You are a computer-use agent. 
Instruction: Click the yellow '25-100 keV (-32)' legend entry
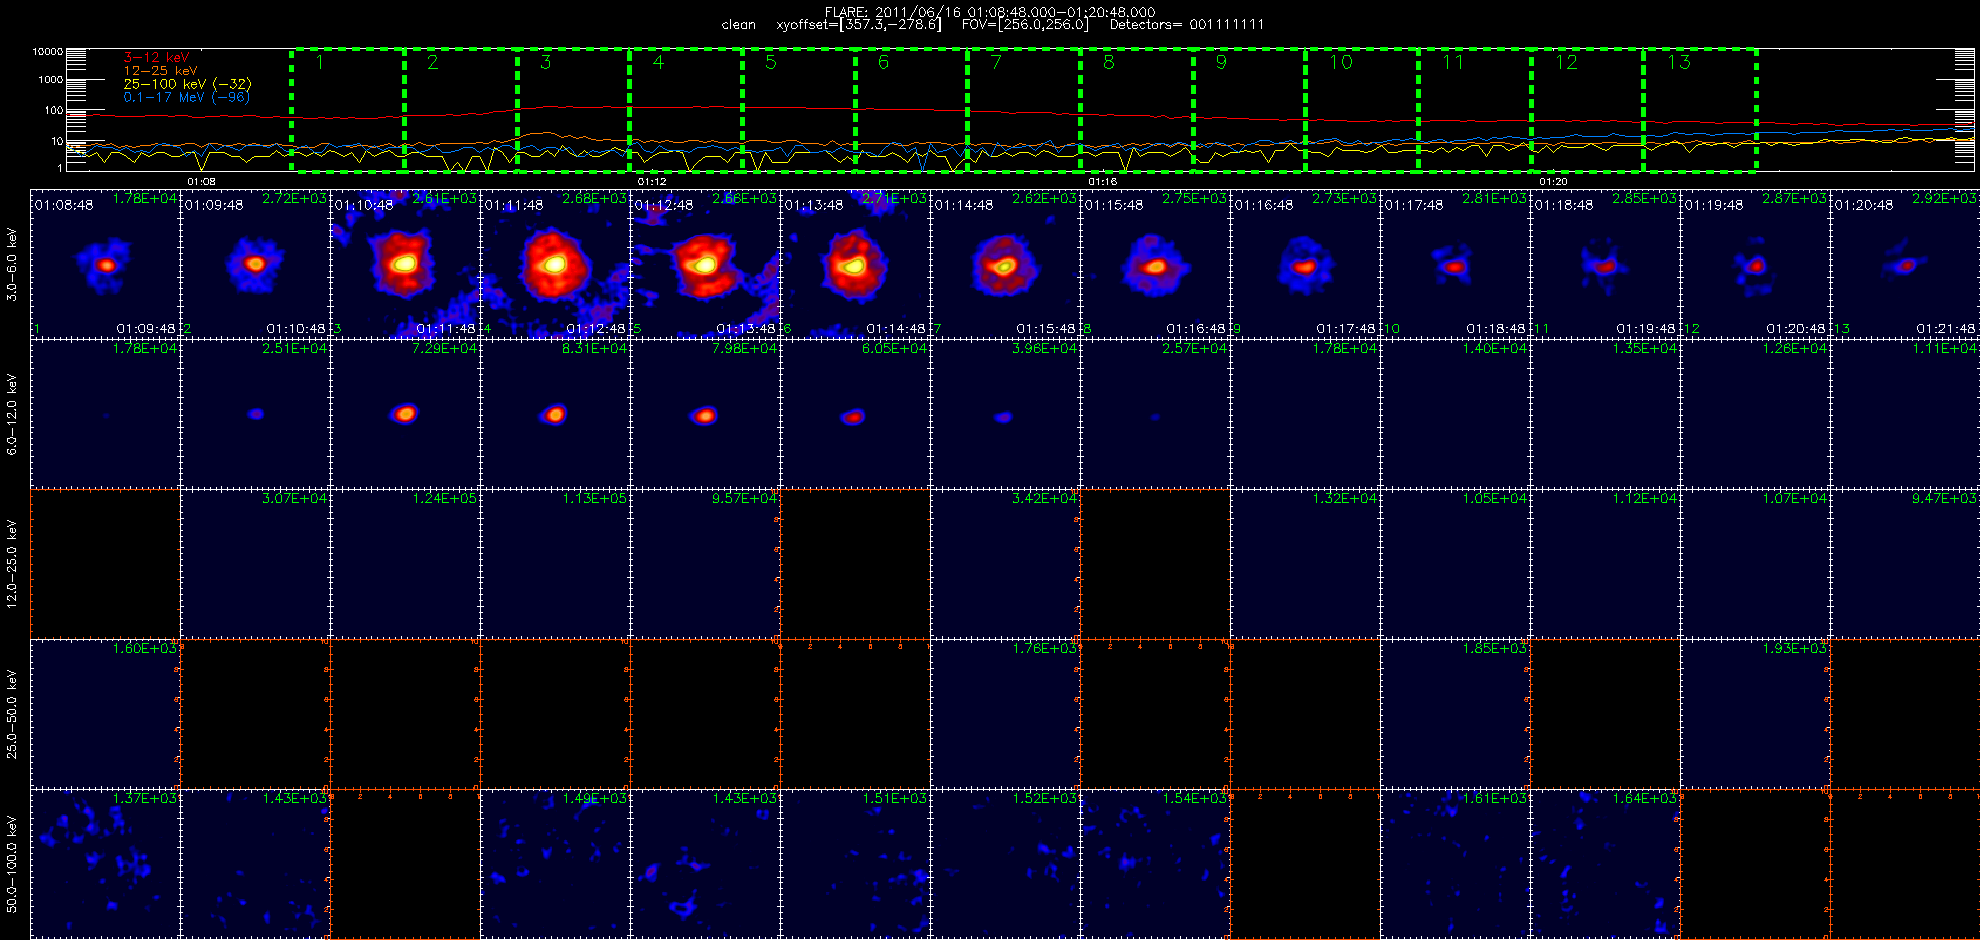[x=187, y=84]
